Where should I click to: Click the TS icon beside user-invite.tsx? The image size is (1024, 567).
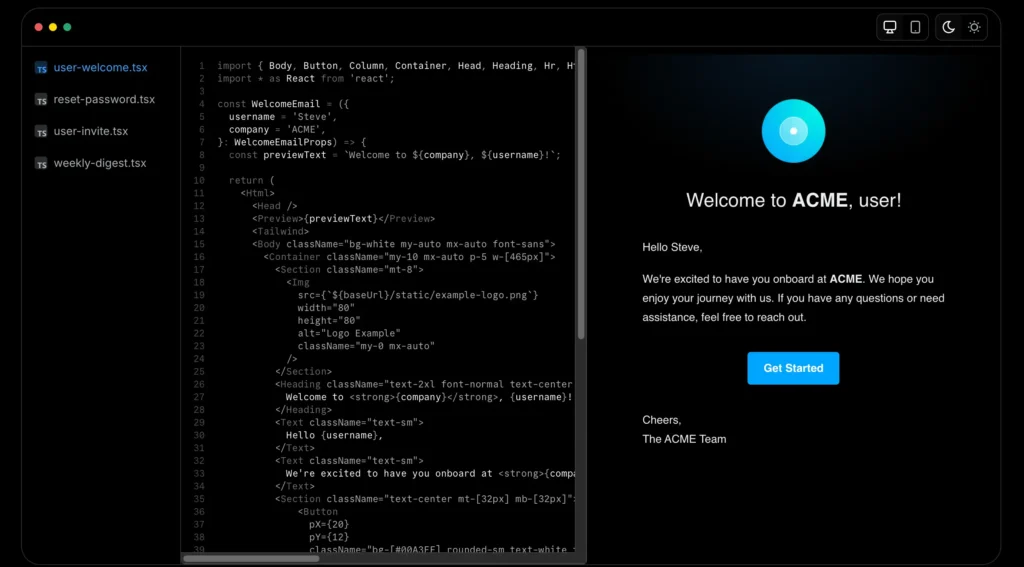(x=41, y=131)
